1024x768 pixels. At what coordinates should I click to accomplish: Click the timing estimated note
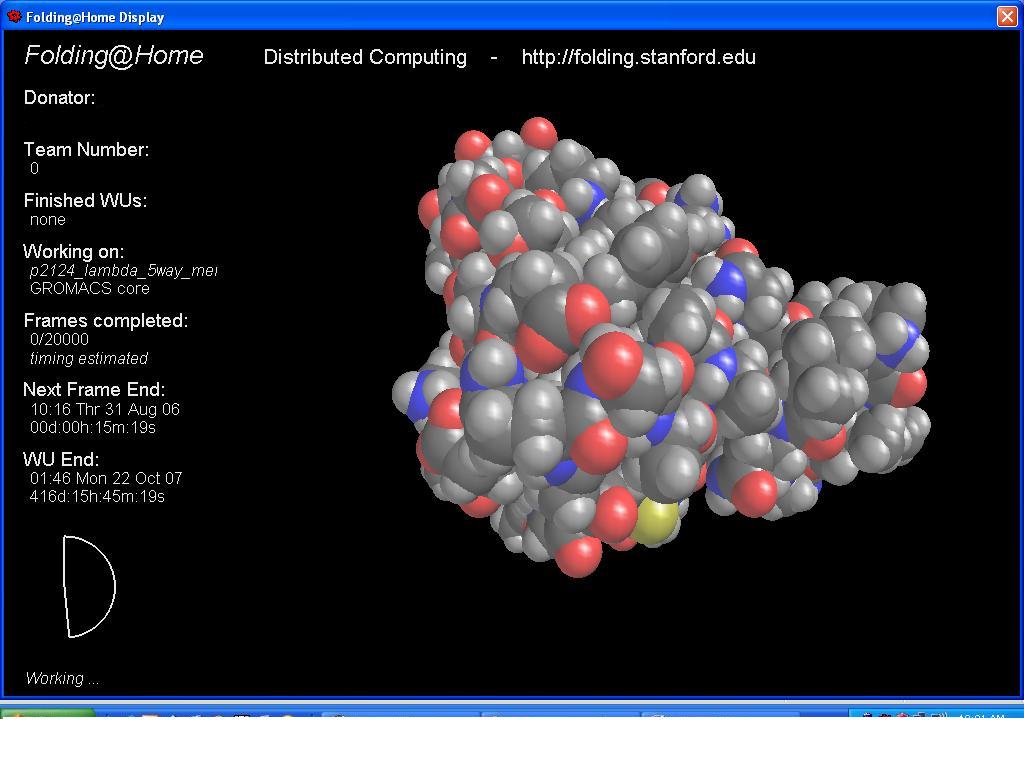click(x=89, y=359)
